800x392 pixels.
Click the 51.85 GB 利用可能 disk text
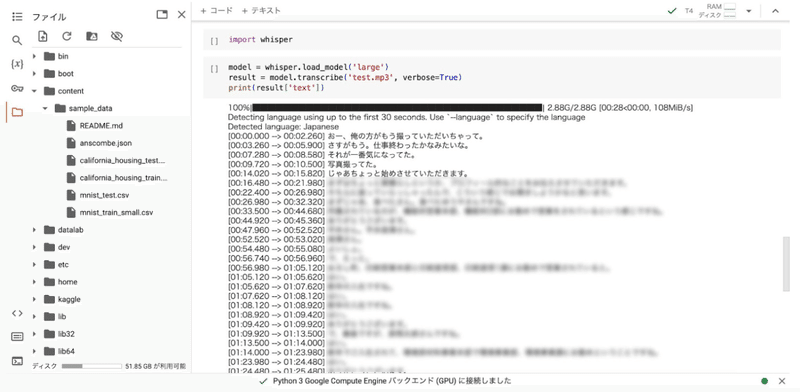click(x=156, y=366)
